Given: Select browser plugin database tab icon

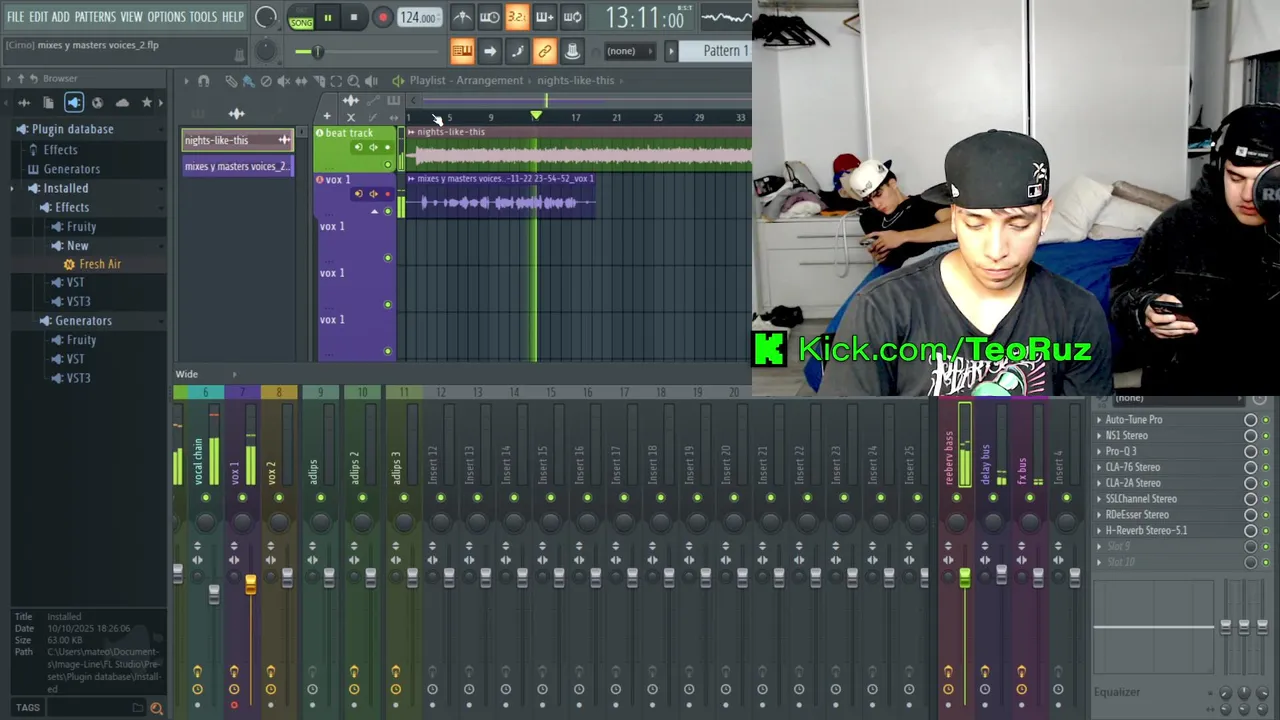Looking at the screenshot, I should pyautogui.click(x=74, y=102).
